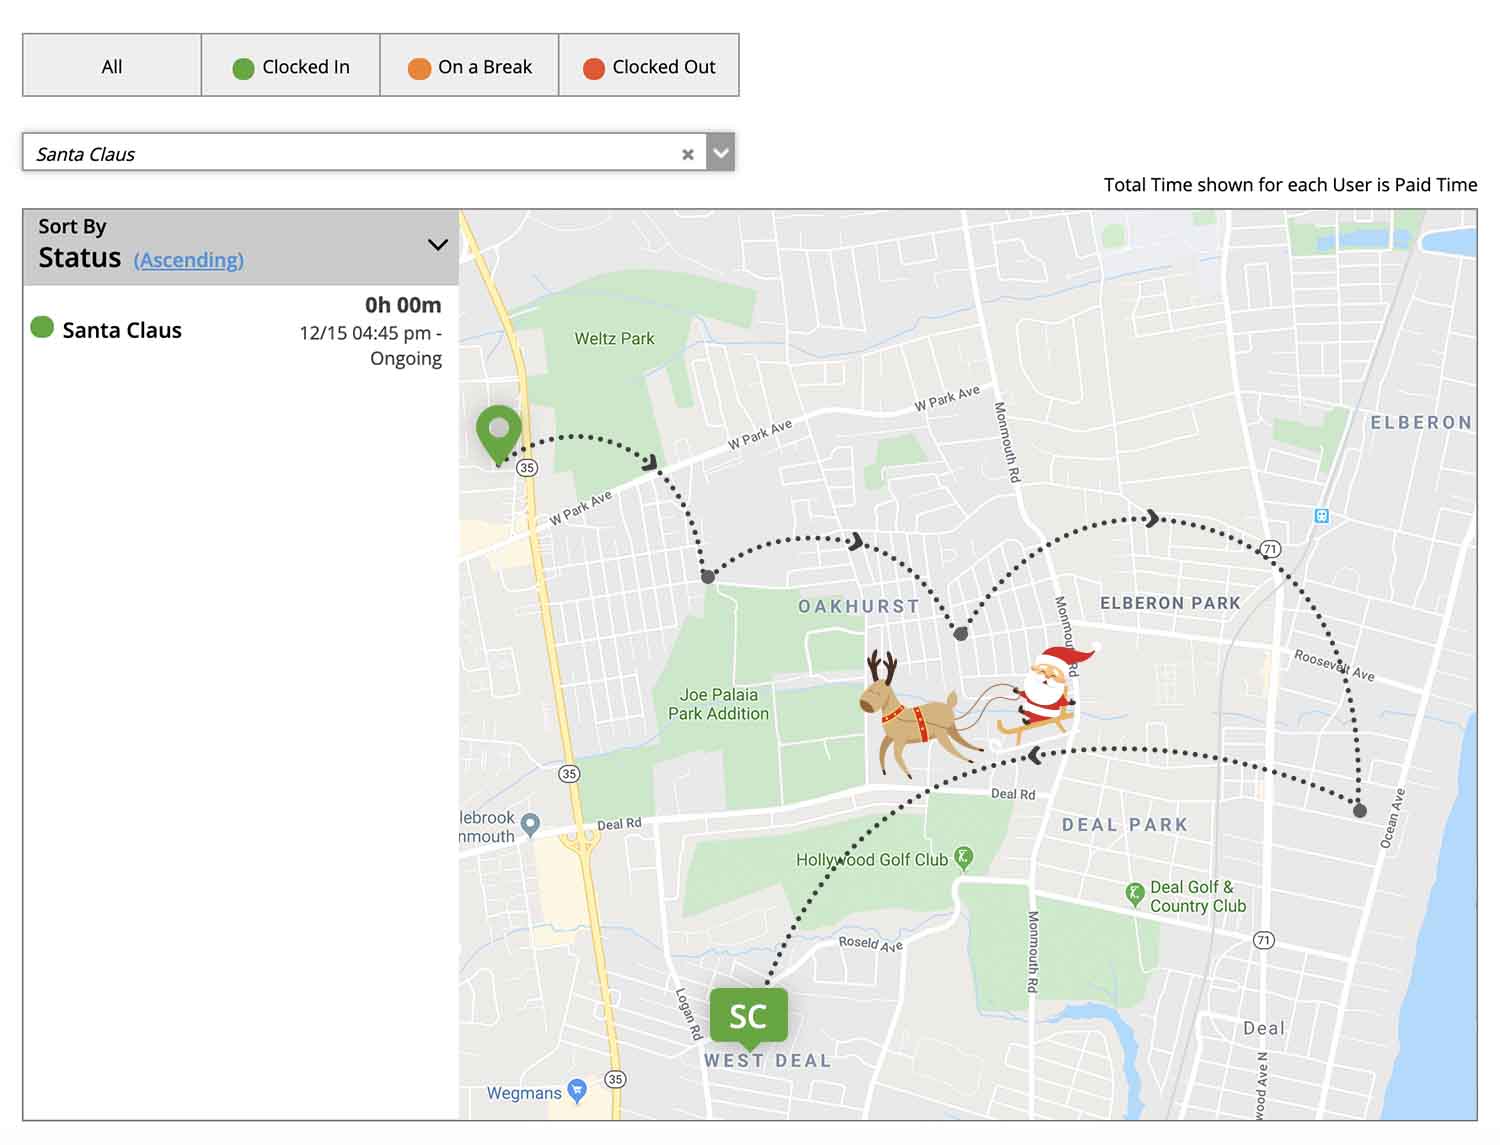Click the Status sort heading
Viewport: 1500px width, 1145px height.
(80, 258)
